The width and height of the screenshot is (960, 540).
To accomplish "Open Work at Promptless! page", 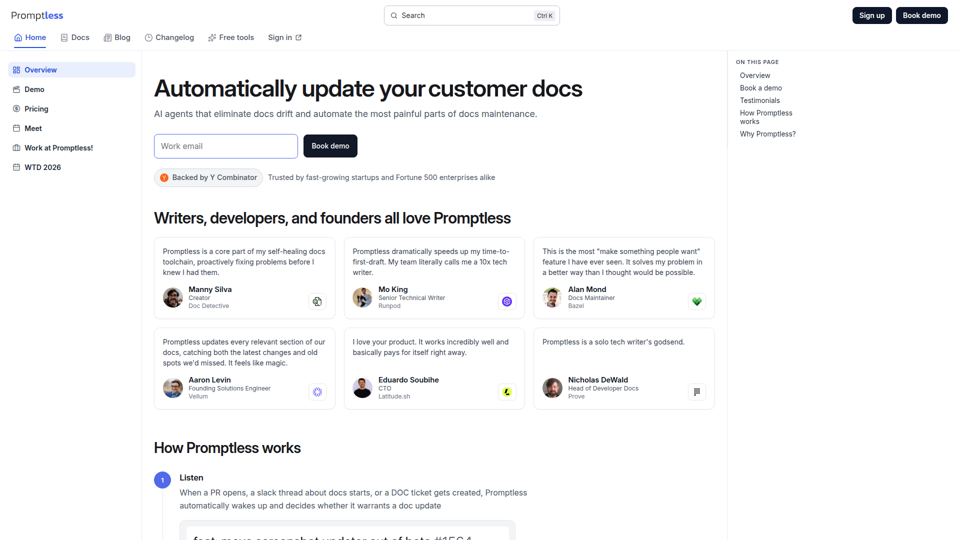I will [72, 148].
